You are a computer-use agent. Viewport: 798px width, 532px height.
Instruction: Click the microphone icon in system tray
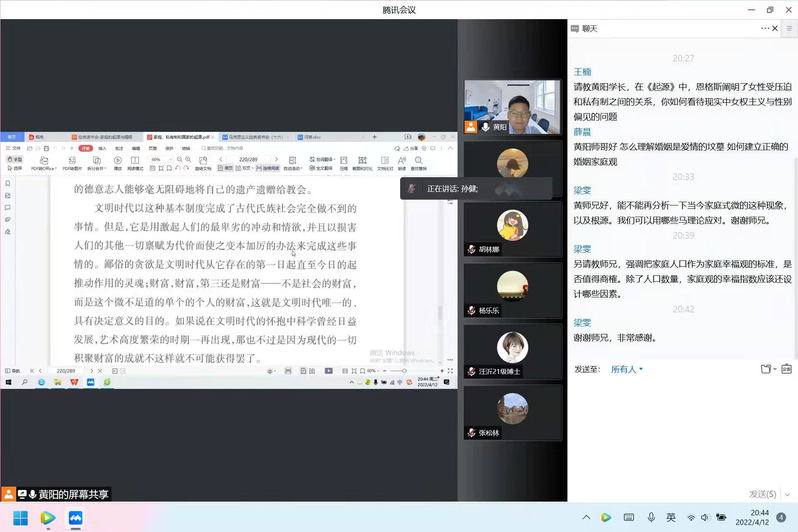(x=651, y=517)
